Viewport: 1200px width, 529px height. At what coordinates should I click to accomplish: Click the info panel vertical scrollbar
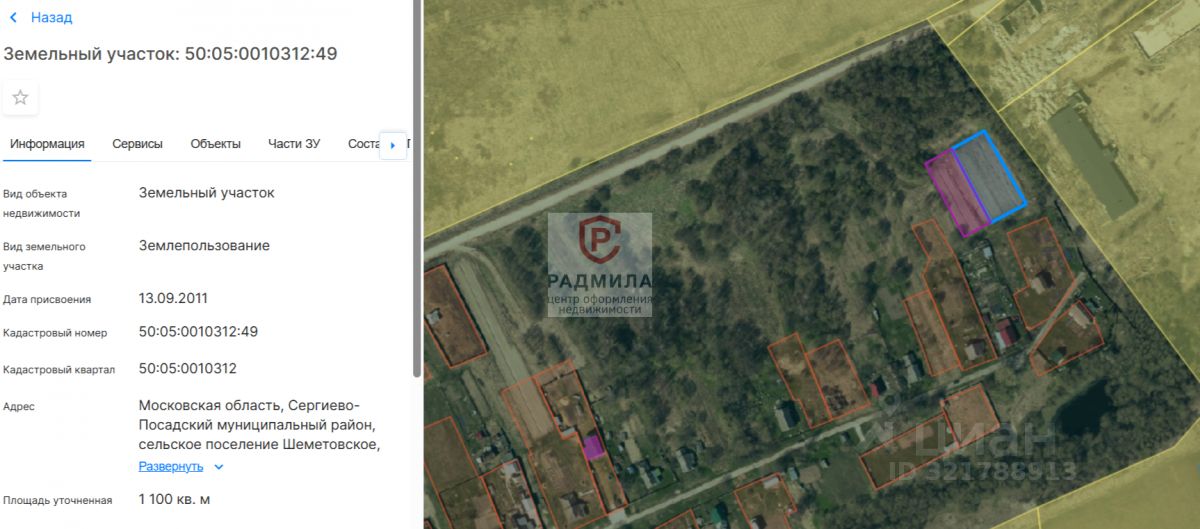pyautogui.click(x=417, y=190)
